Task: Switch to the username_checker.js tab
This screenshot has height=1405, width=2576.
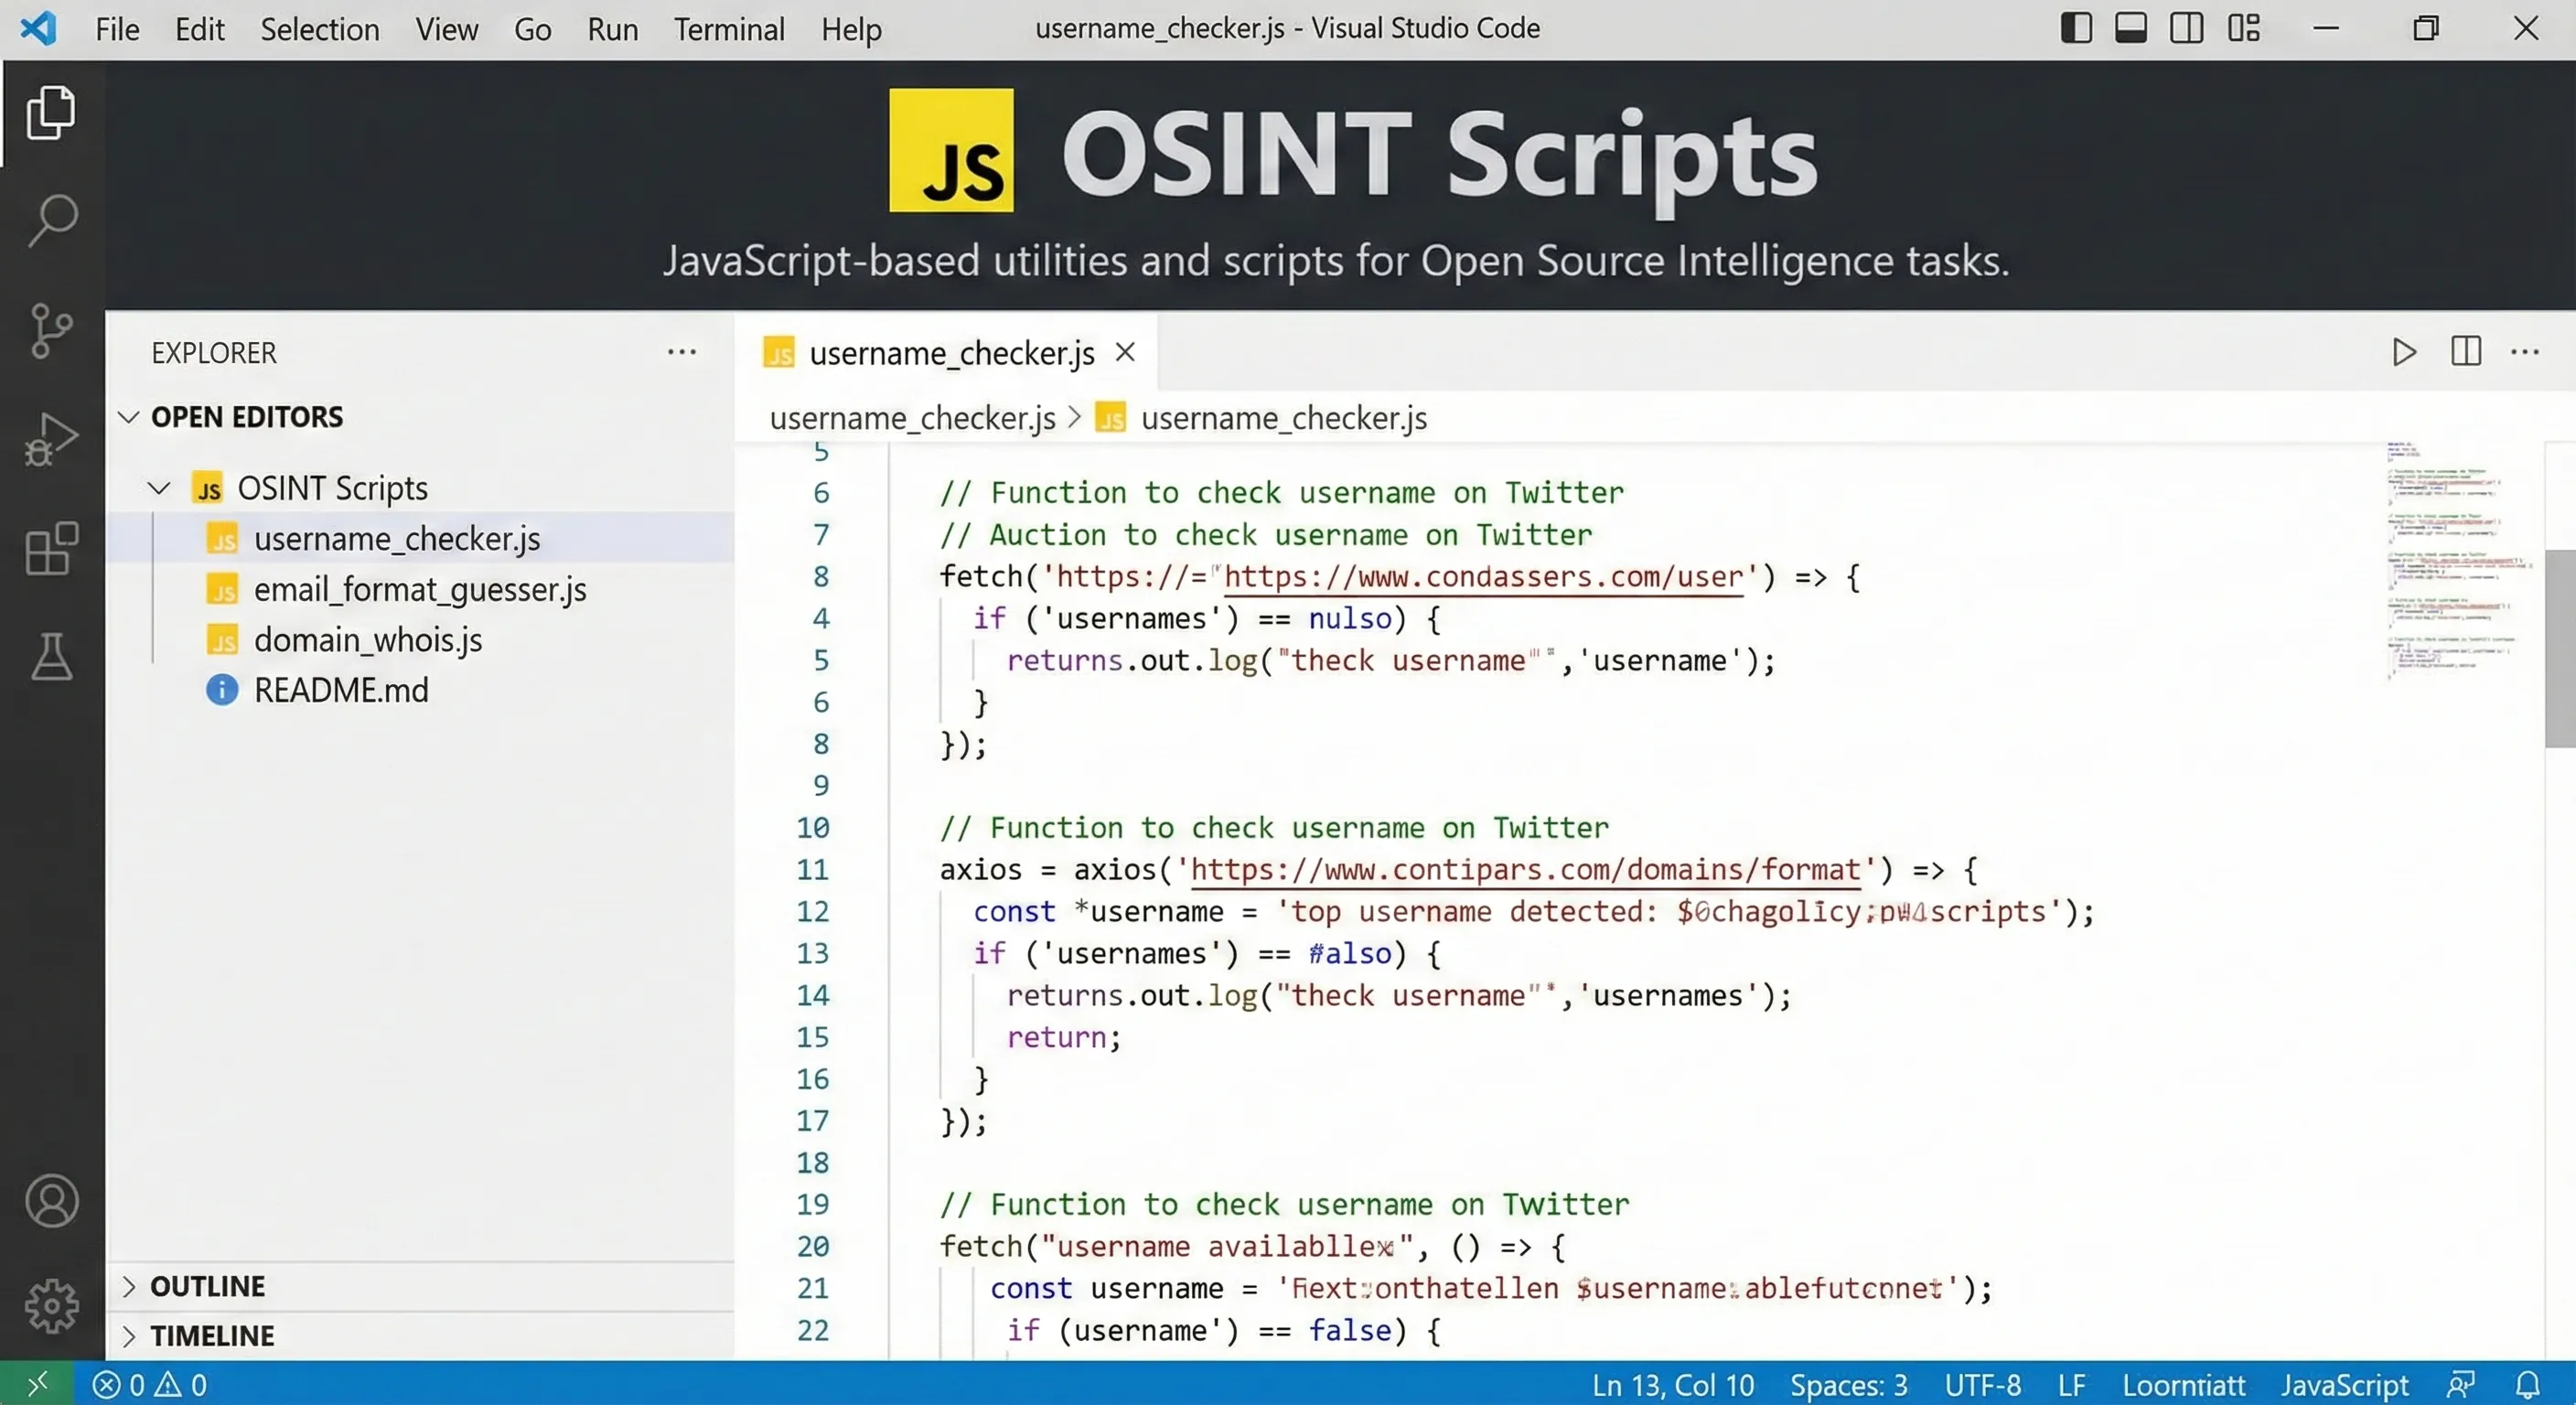Action: 950,352
